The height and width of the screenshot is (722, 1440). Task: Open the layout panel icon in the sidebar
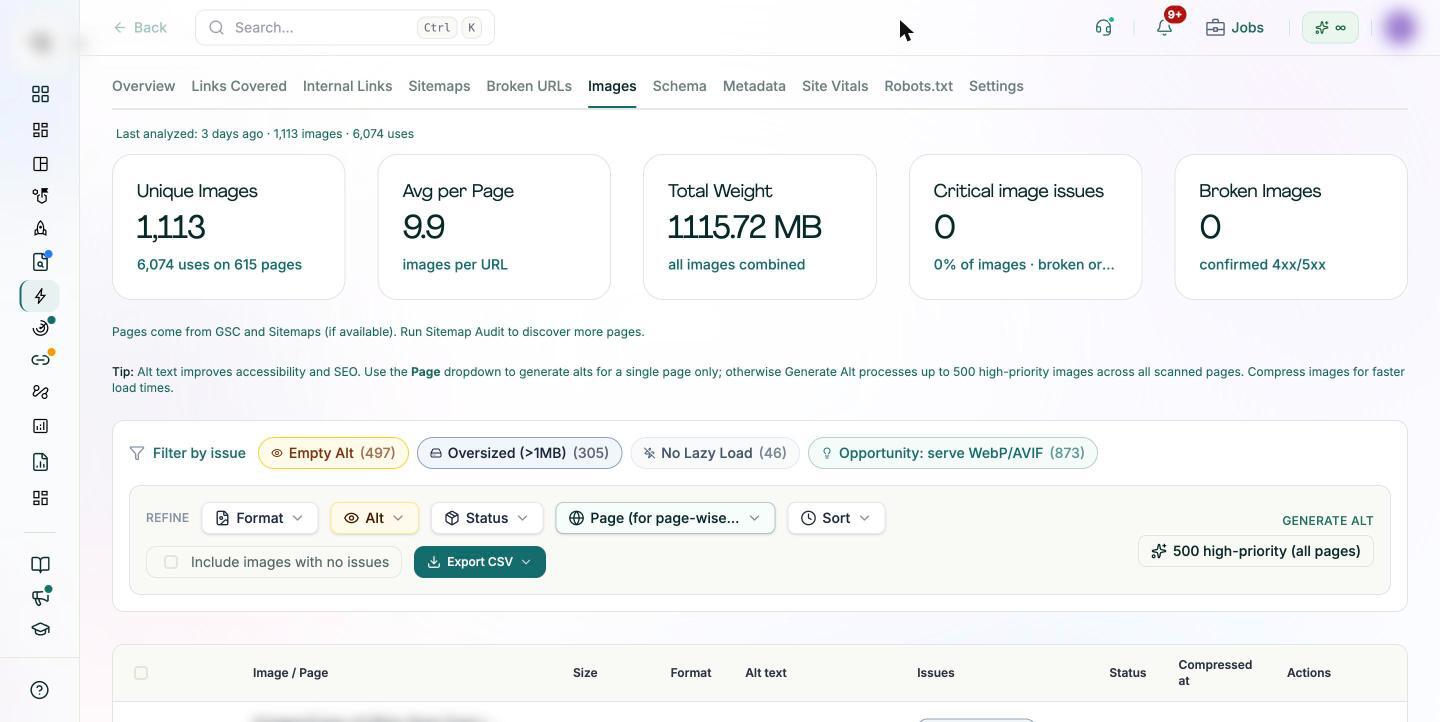tap(40, 164)
